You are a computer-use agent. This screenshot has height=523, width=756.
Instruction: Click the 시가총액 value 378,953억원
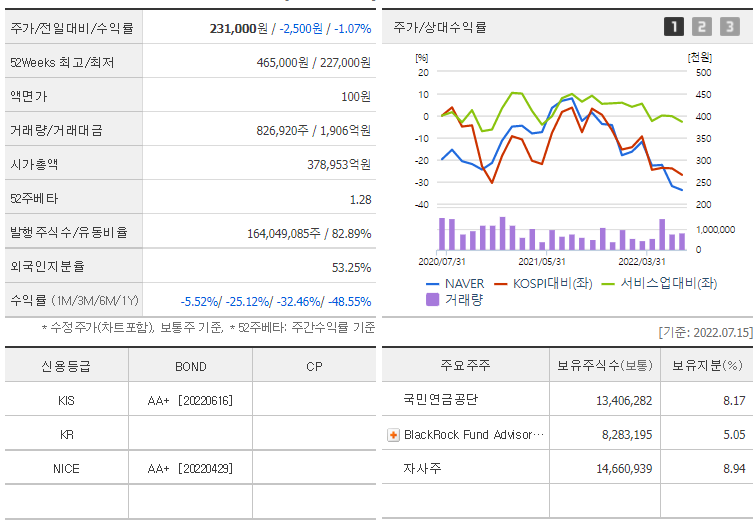339,165
